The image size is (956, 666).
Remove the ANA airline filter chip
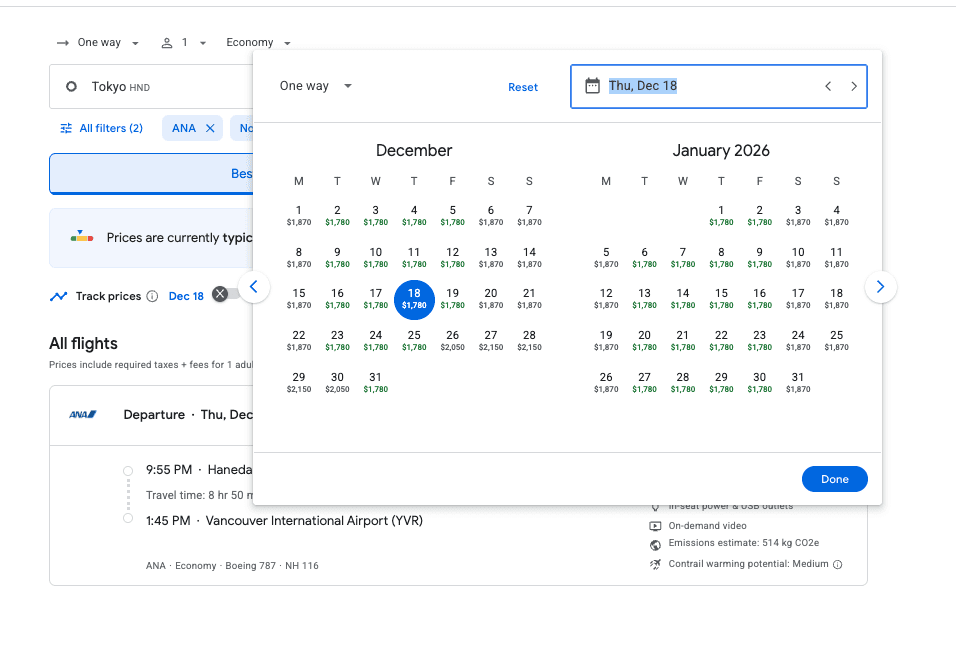[x=210, y=128]
